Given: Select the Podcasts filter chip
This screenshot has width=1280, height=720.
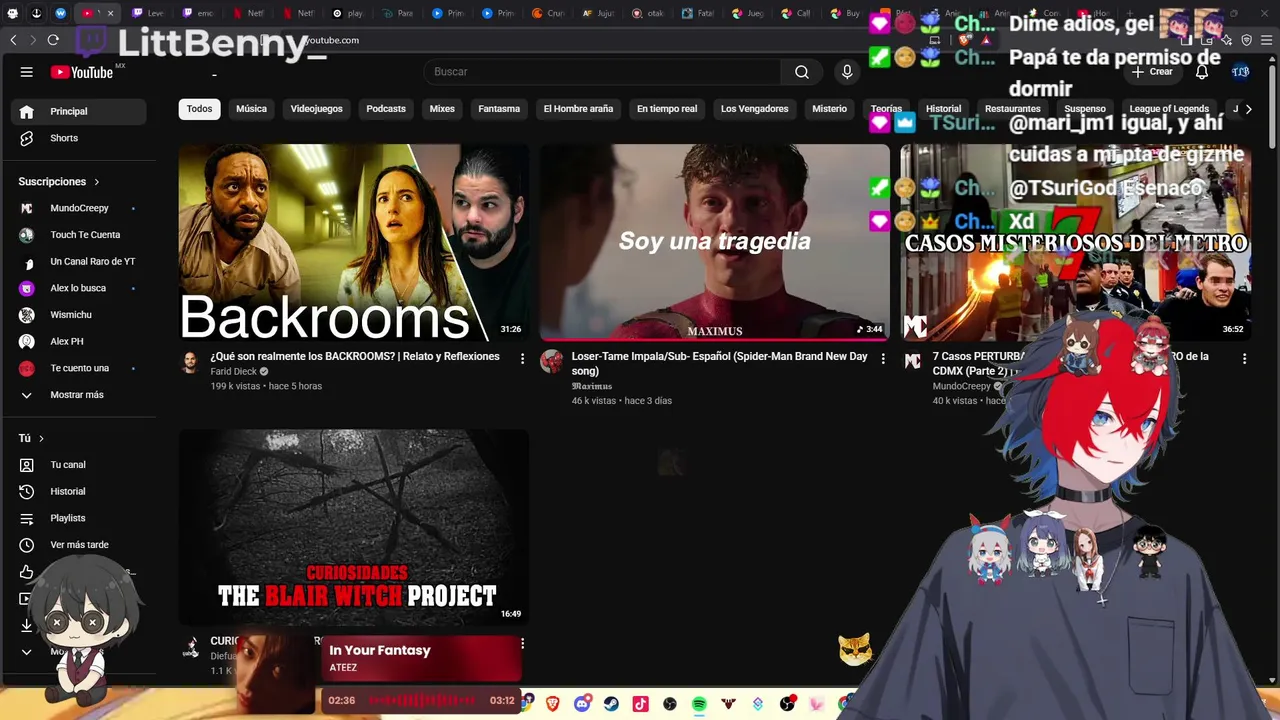Looking at the screenshot, I should (386, 109).
